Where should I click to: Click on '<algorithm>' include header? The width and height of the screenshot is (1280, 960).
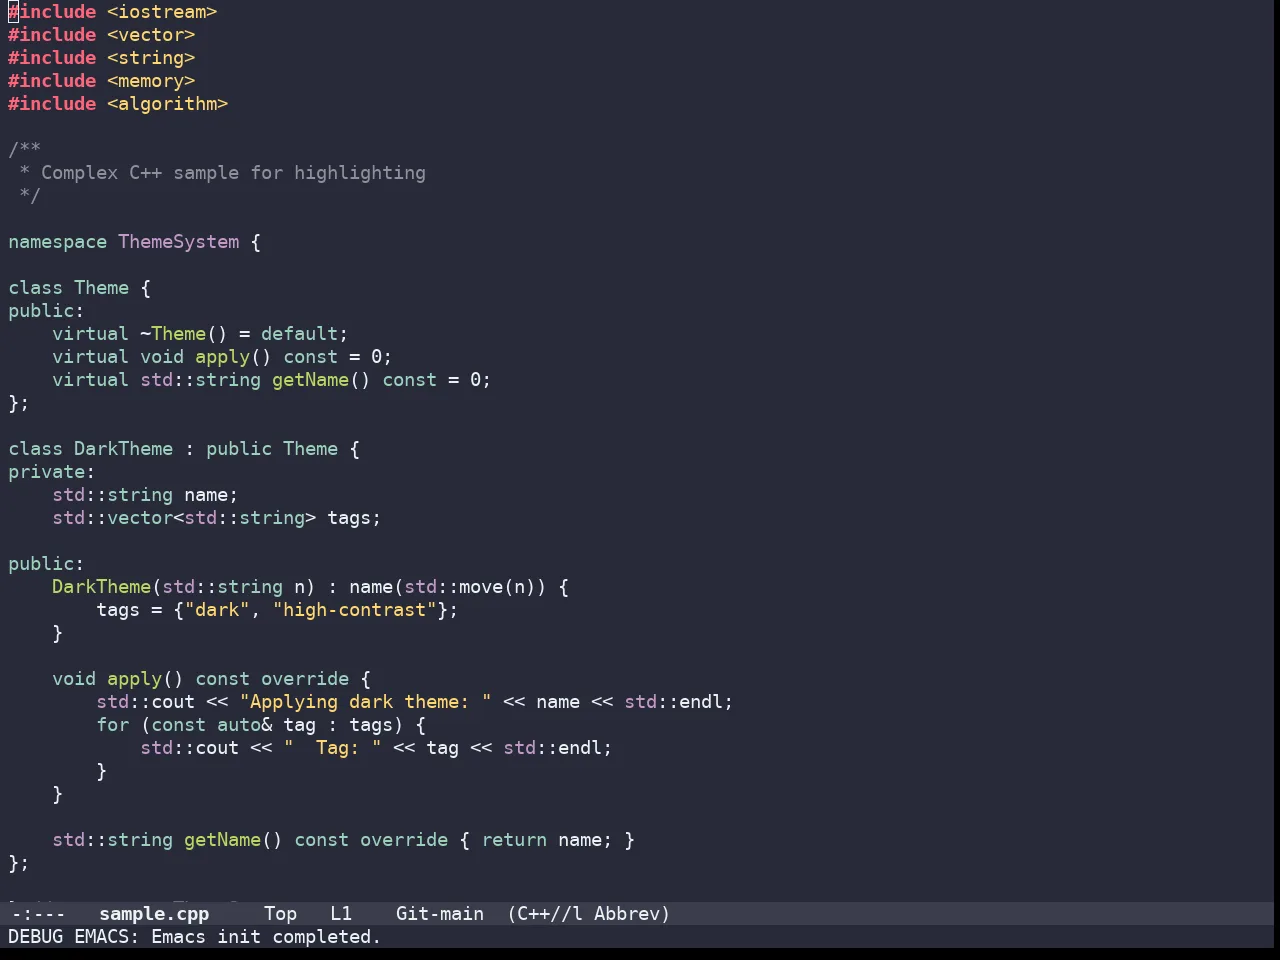pos(168,104)
